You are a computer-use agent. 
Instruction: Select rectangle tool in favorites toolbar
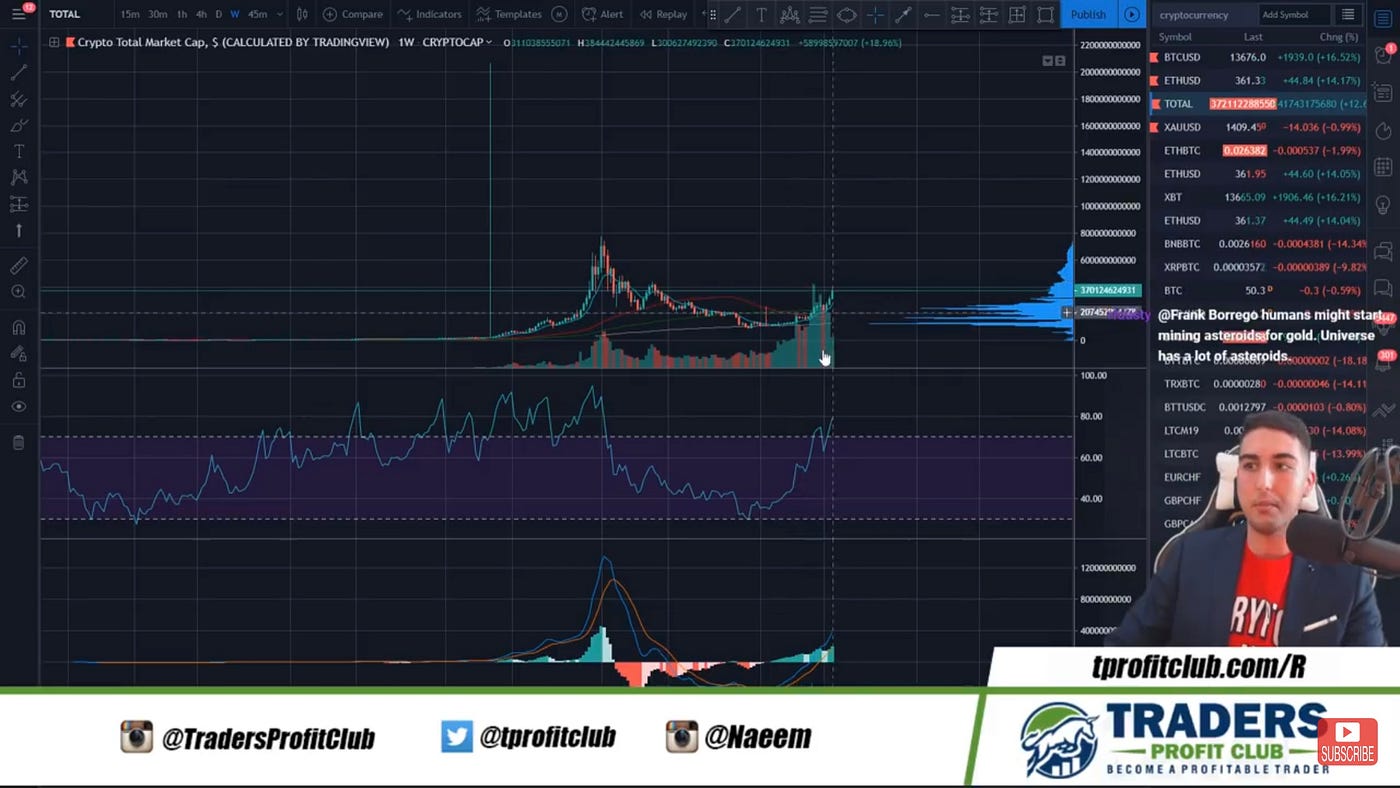[x=1045, y=14]
